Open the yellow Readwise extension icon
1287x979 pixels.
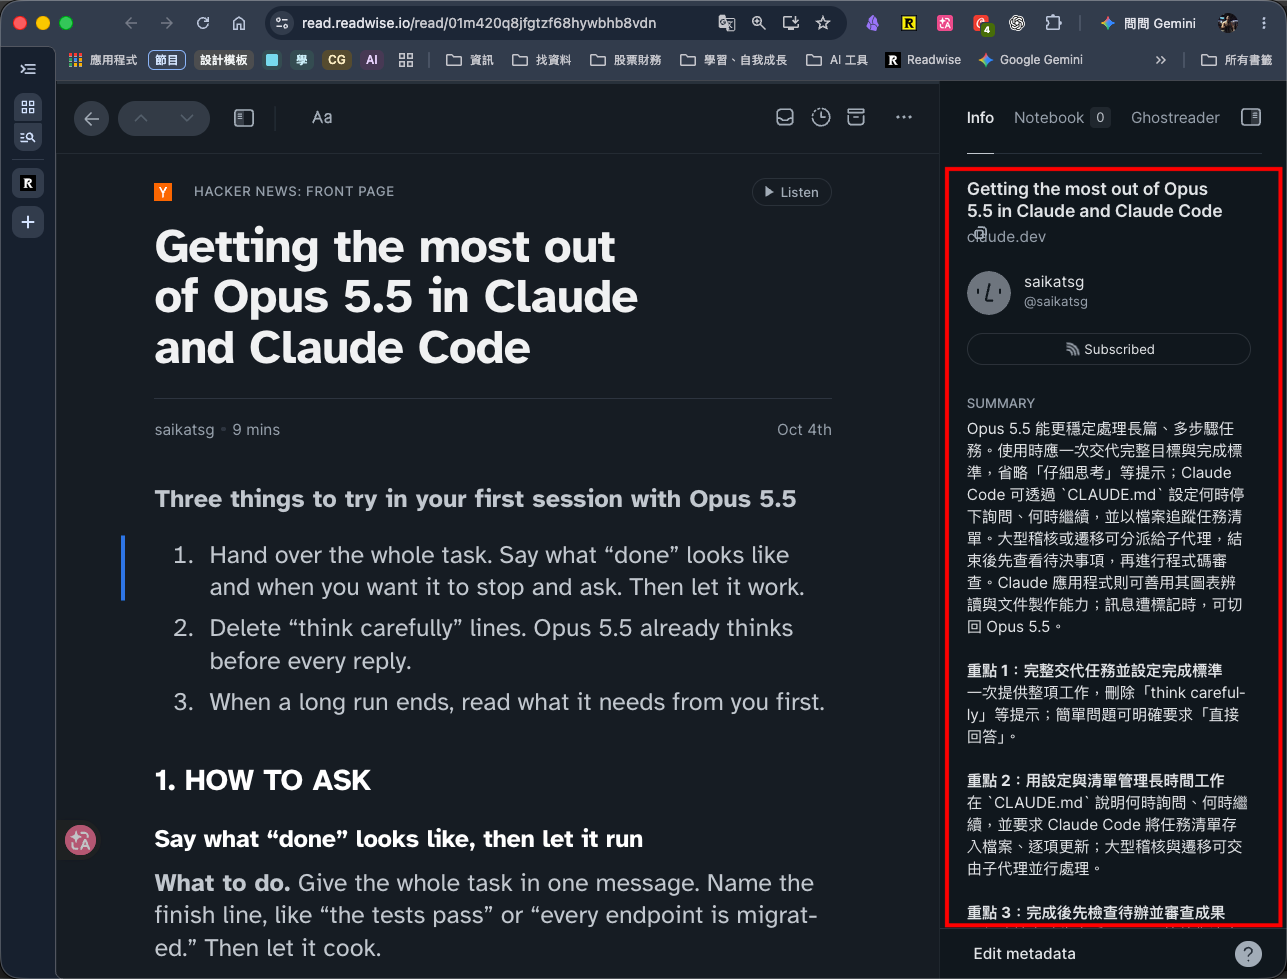[909, 23]
